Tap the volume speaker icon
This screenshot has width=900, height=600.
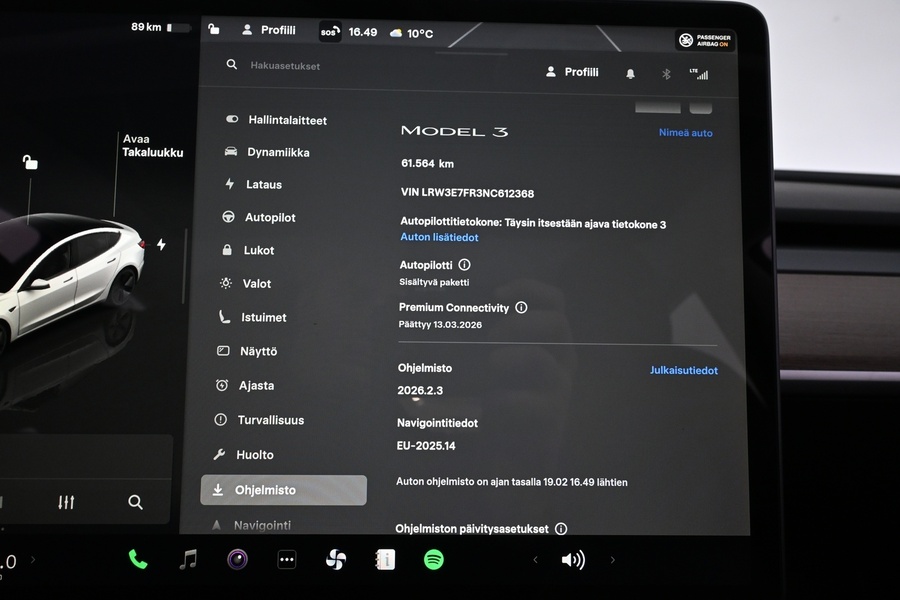click(572, 559)
